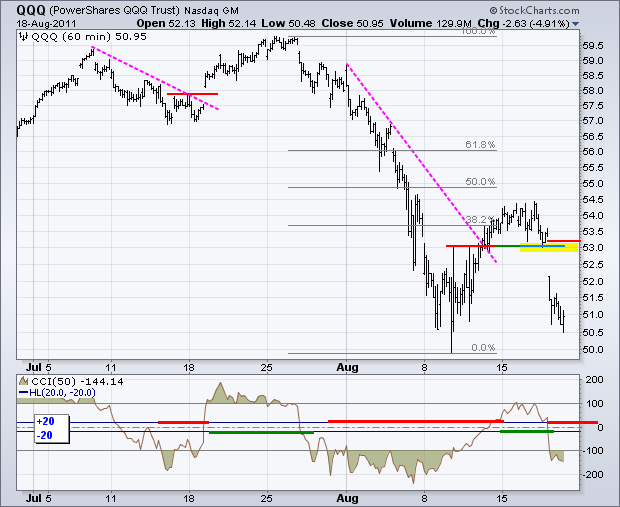This screenshot has width=620, height=507.
Task: Click the Low 50.48 value
Action: tap(288, 24)
